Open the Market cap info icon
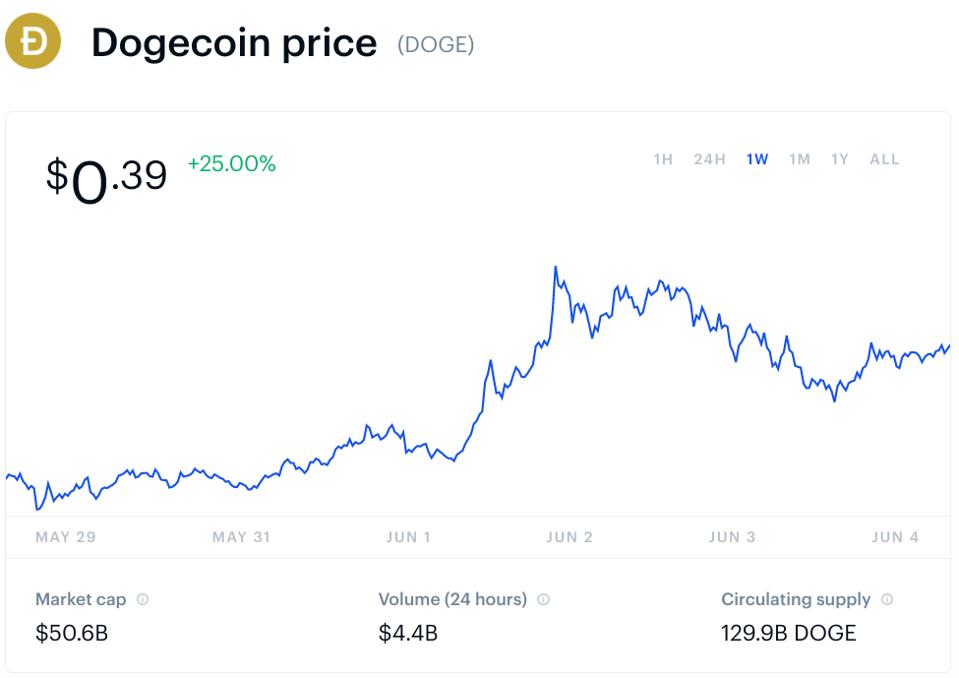 143,600
